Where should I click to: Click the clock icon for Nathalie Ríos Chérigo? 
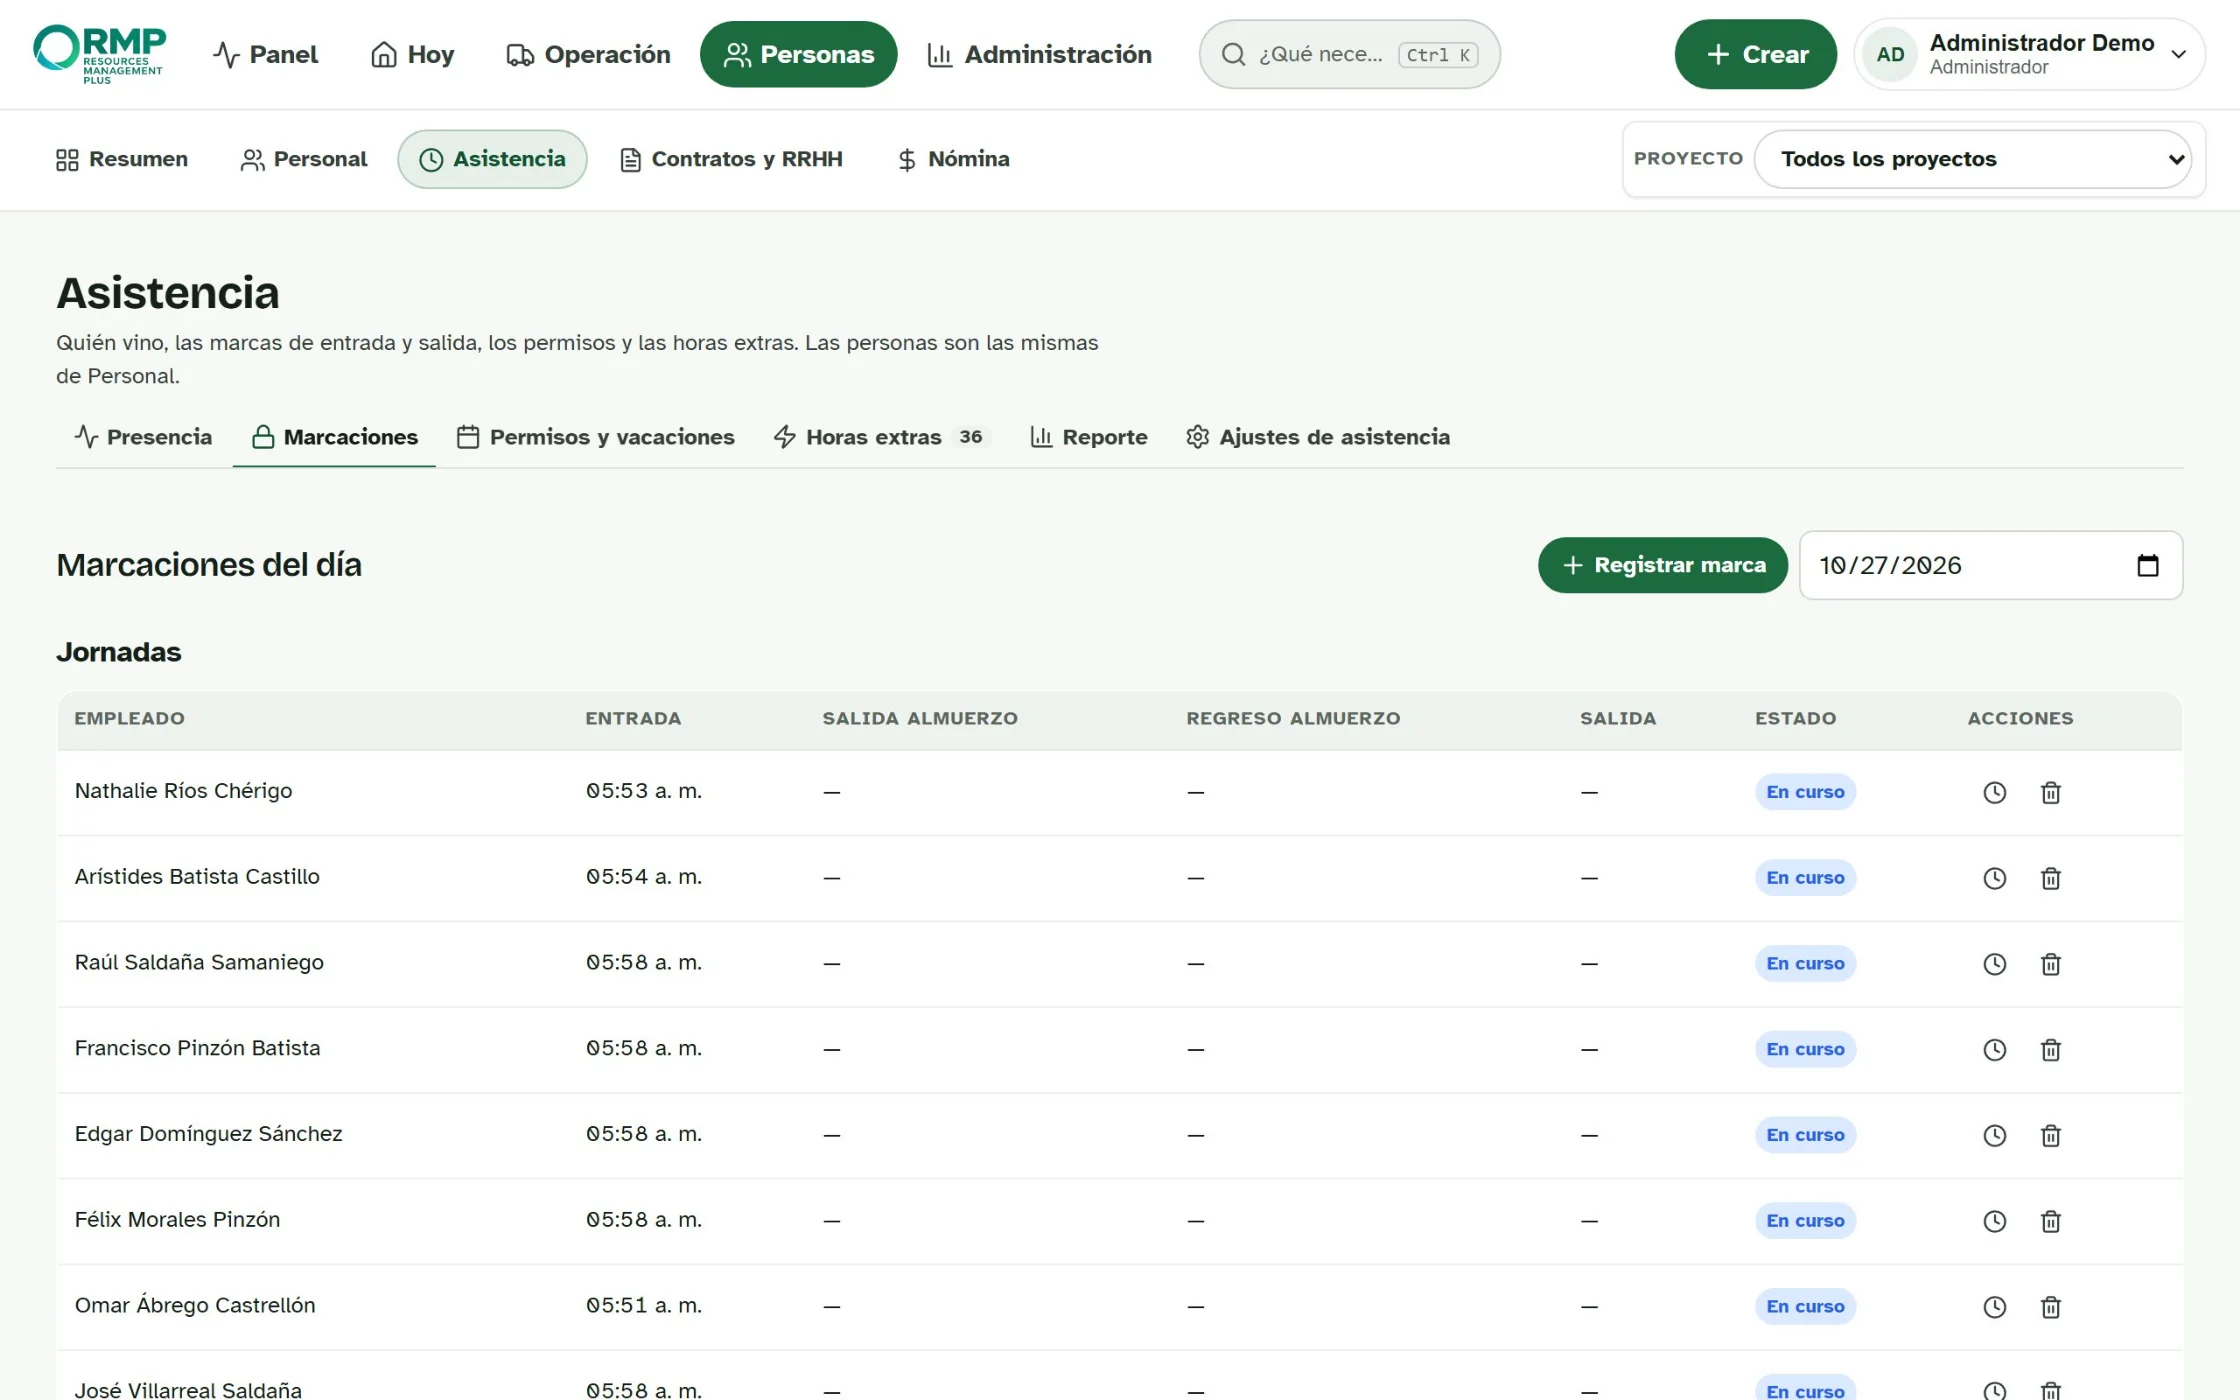pyautogui.click(x=1994, y=792)
